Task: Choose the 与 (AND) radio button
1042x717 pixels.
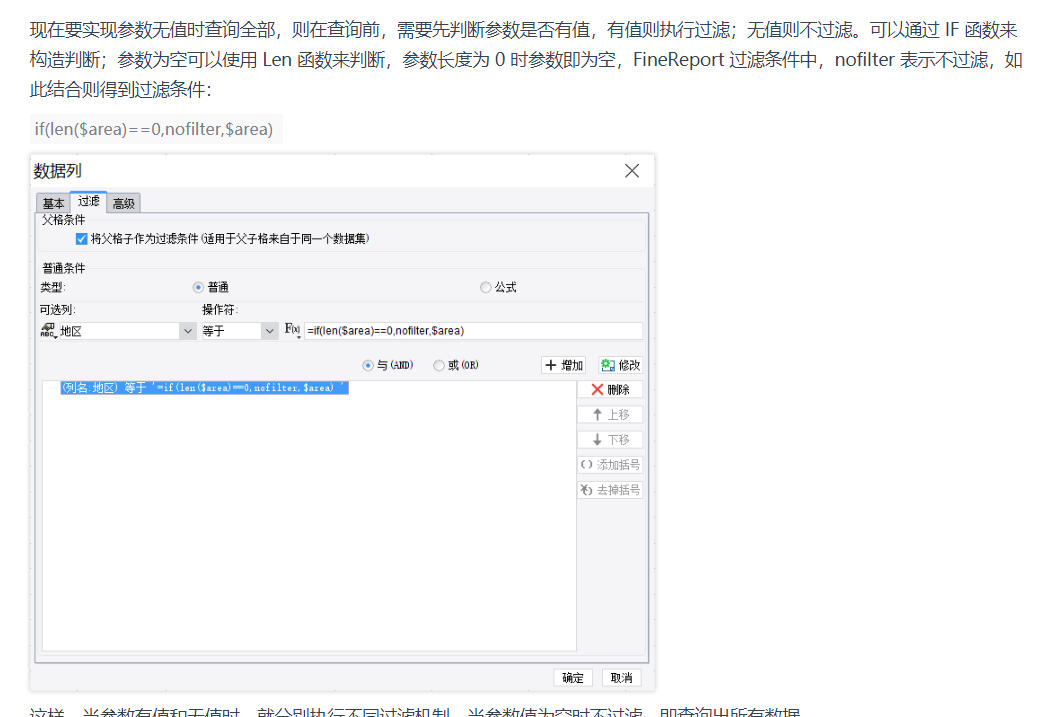Action: point(367,365)
